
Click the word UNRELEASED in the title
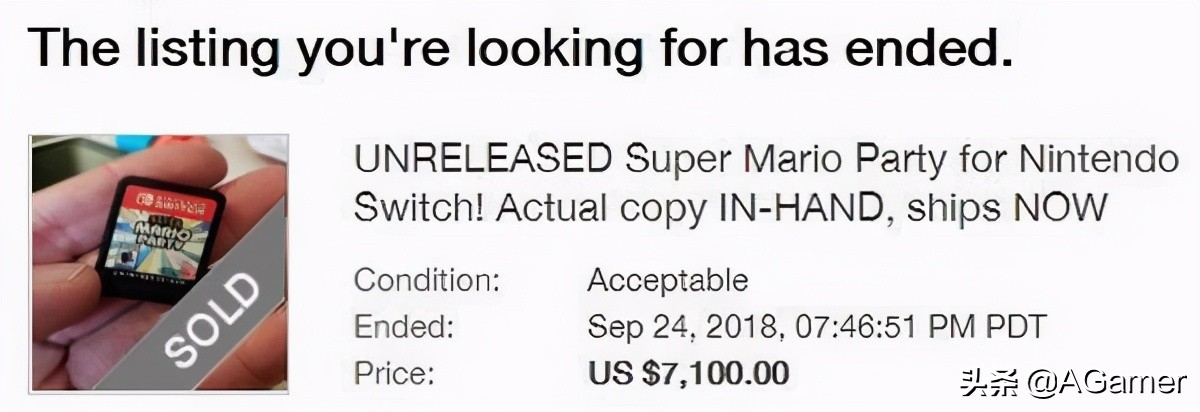coord(482,158)
